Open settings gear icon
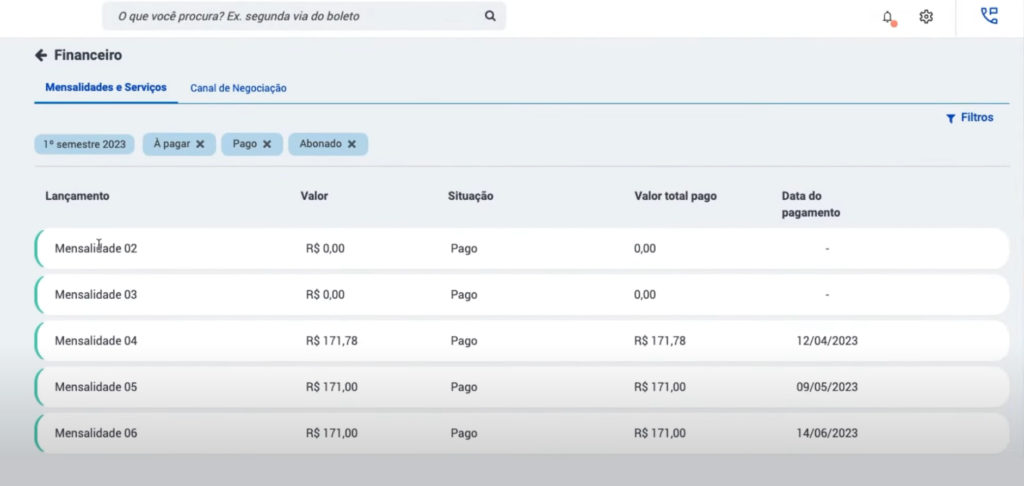1024x486 pixels. pos(926,17)
